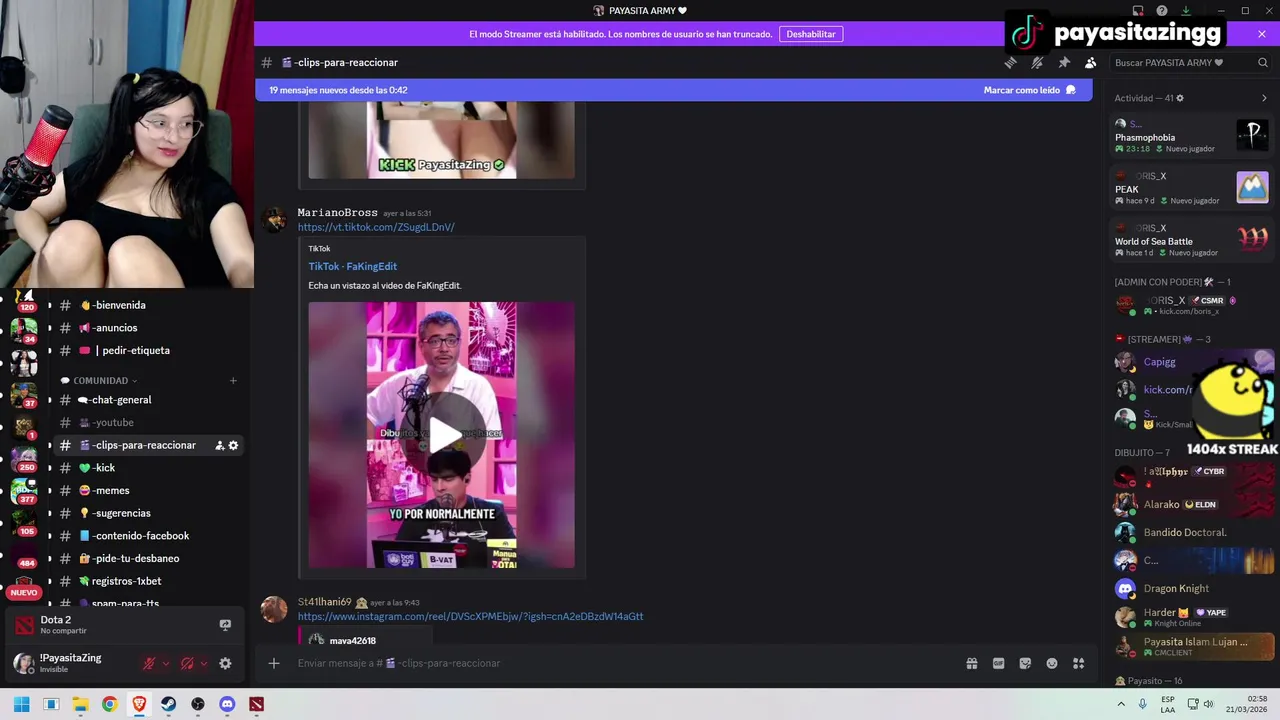The width and height of the screenshot is (1280, 720).
Task: Toggle headphone deafen in user panel
Action: [x=187, y=663]
